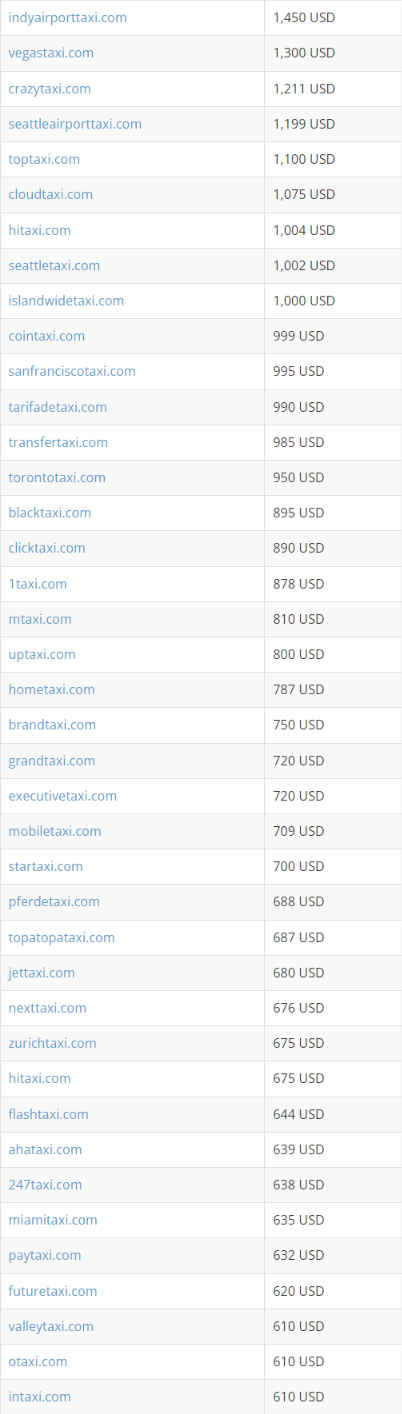
Task: Select seattleairporttaxi.com link
Action: [x=75, y=124]
